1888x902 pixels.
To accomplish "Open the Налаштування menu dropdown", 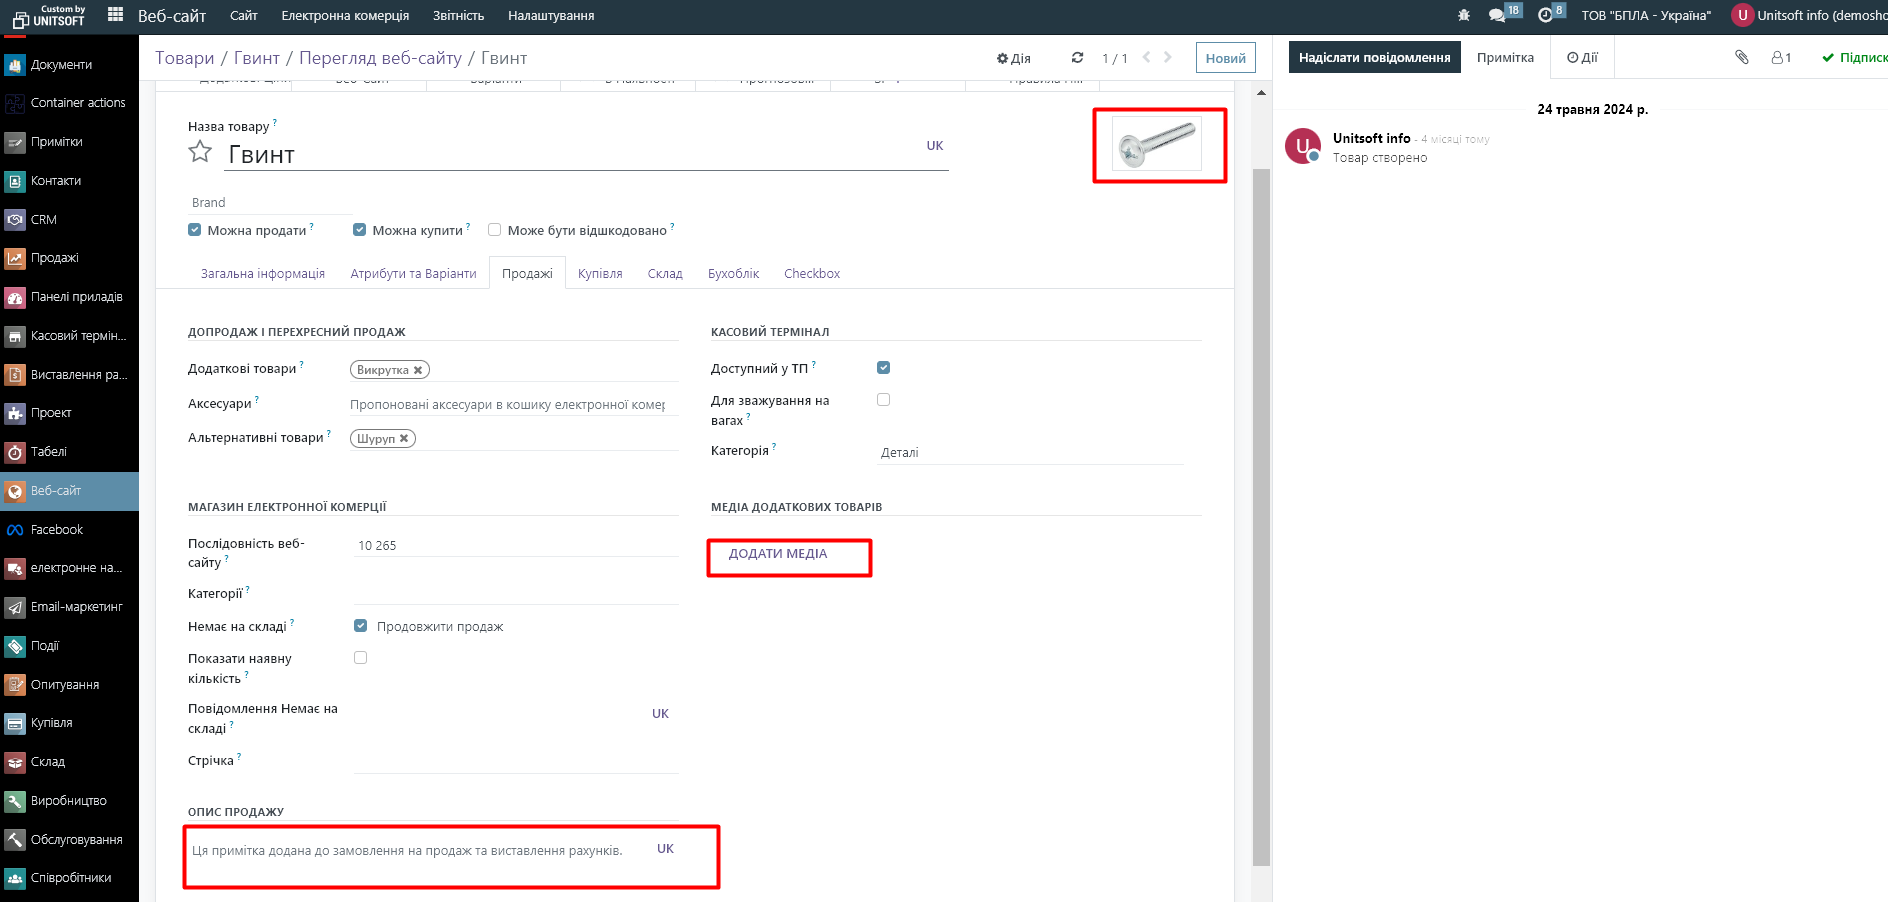I will coord(551,16).
